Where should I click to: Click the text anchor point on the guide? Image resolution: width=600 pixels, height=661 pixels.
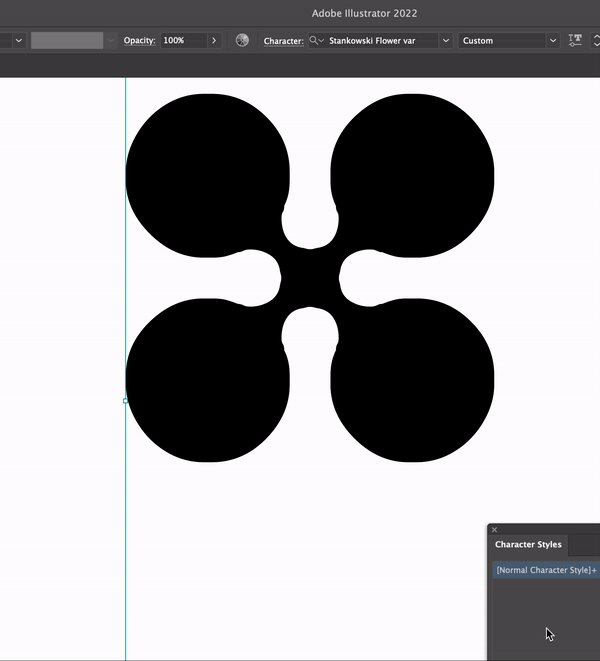tap(126, 401)
